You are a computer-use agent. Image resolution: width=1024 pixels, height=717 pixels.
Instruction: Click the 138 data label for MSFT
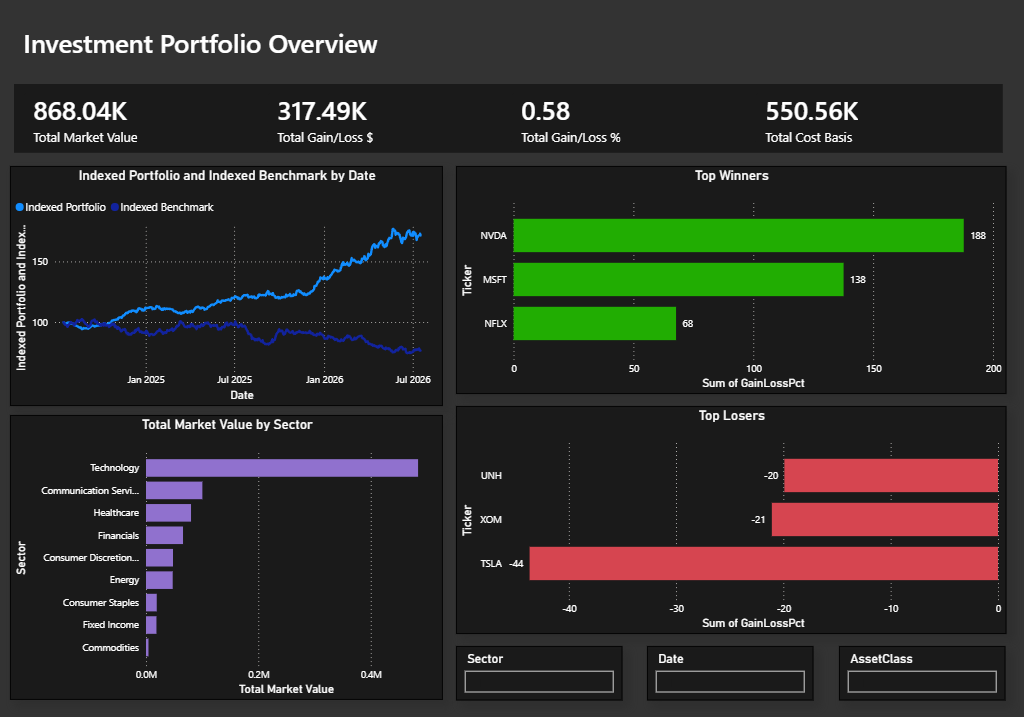(857, 279)
